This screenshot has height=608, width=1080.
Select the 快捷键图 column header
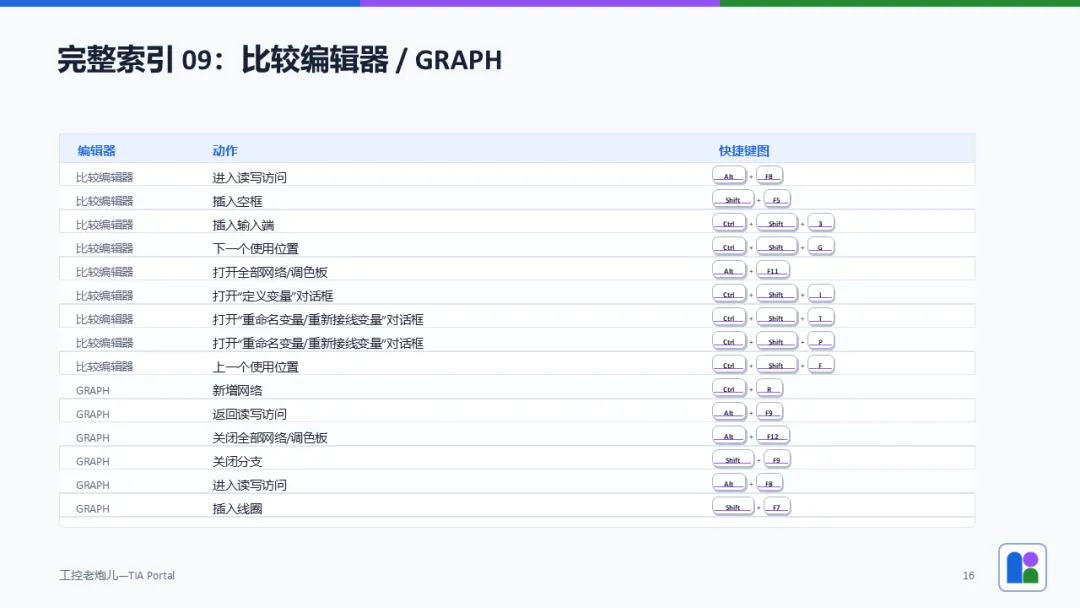tap(744, 151)
